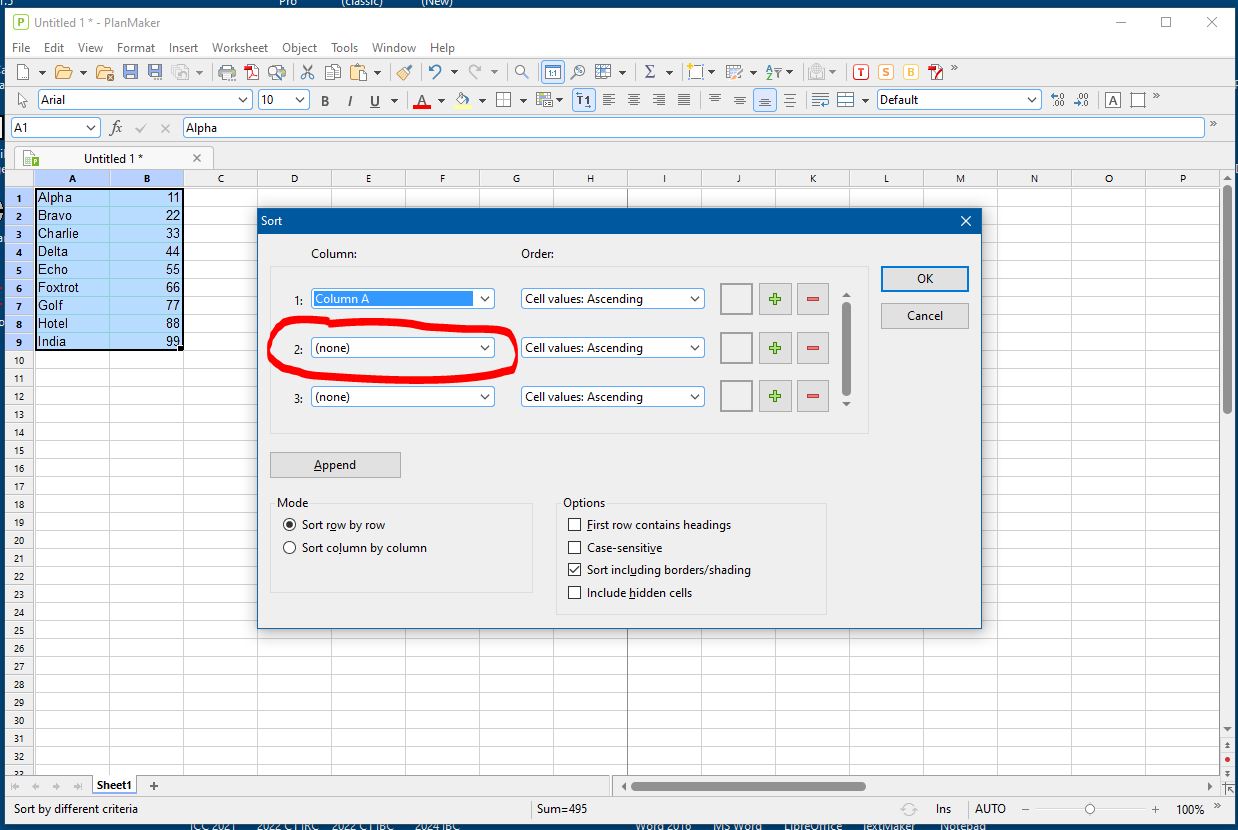Click the Cut scissors icon

(307, 72)
